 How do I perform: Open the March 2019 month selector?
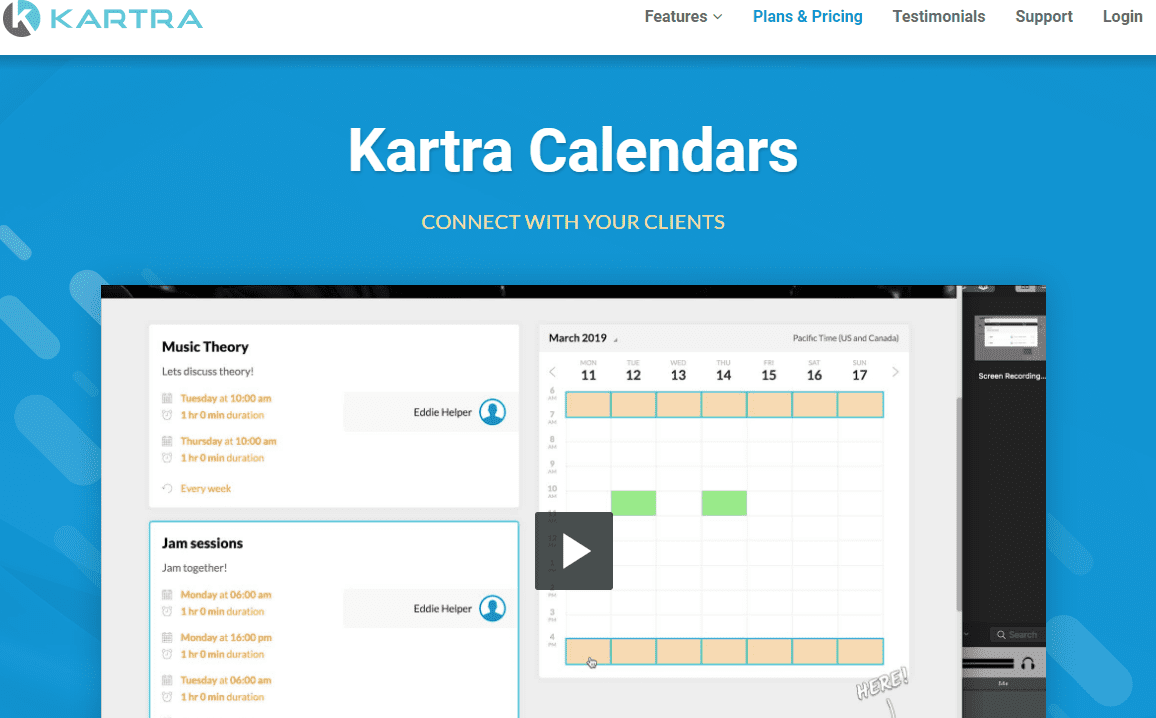[579, 338]
